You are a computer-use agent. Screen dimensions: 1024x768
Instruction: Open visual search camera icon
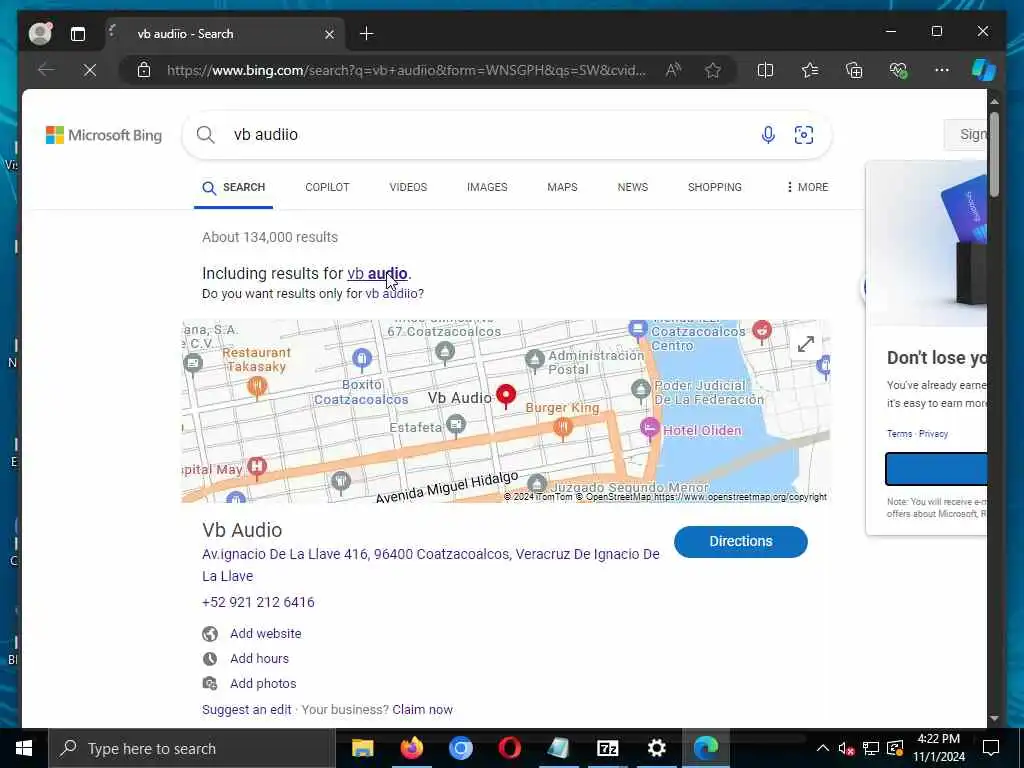click(x=804, y=135)
